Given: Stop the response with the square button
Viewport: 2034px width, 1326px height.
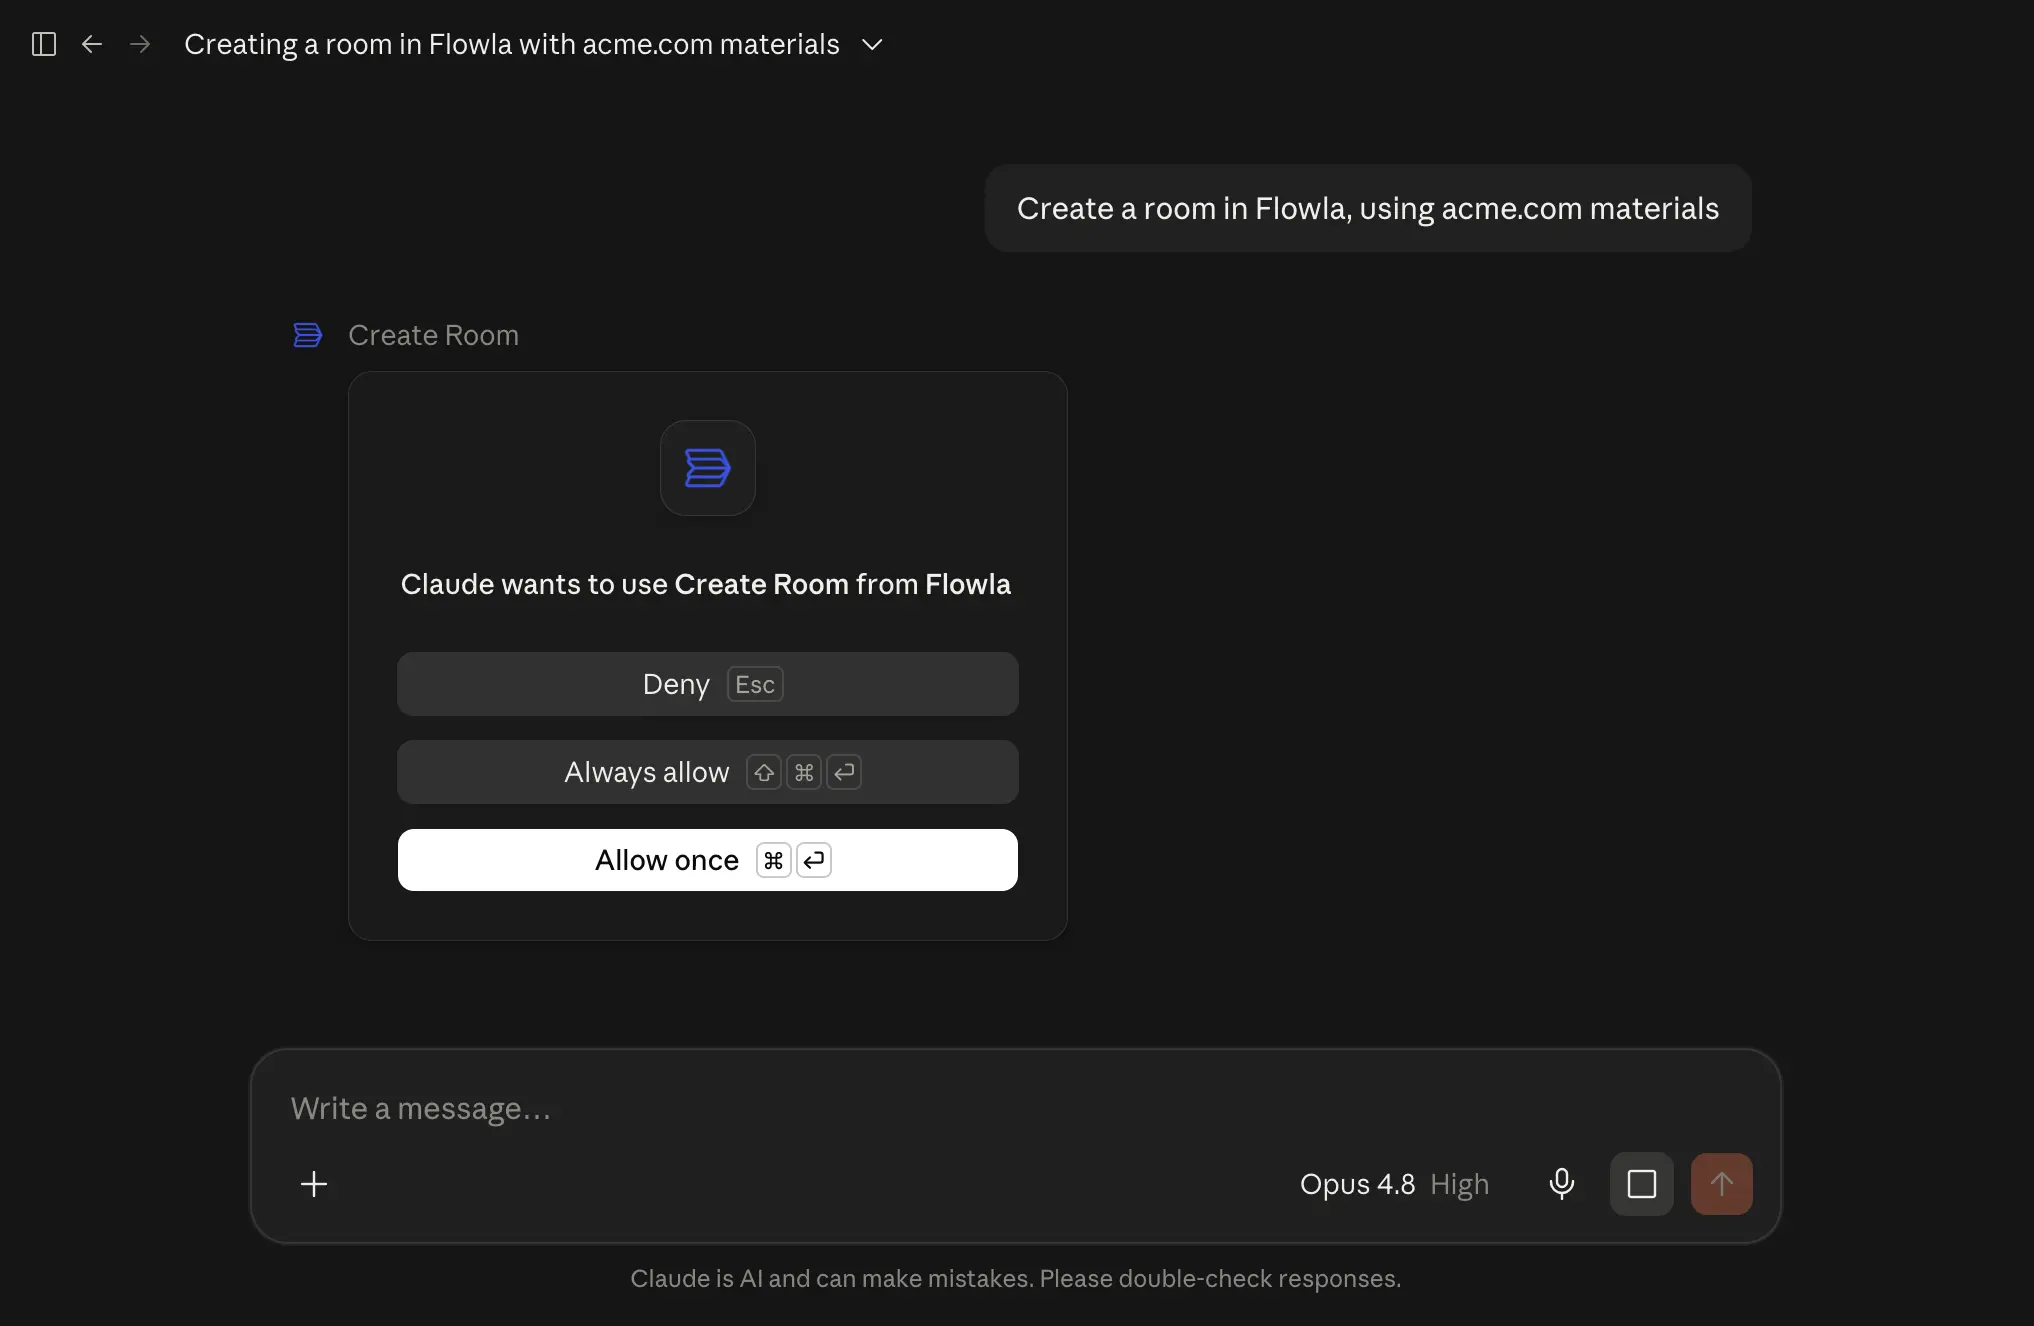Looking at the screenshot, I should 1642,1184.
